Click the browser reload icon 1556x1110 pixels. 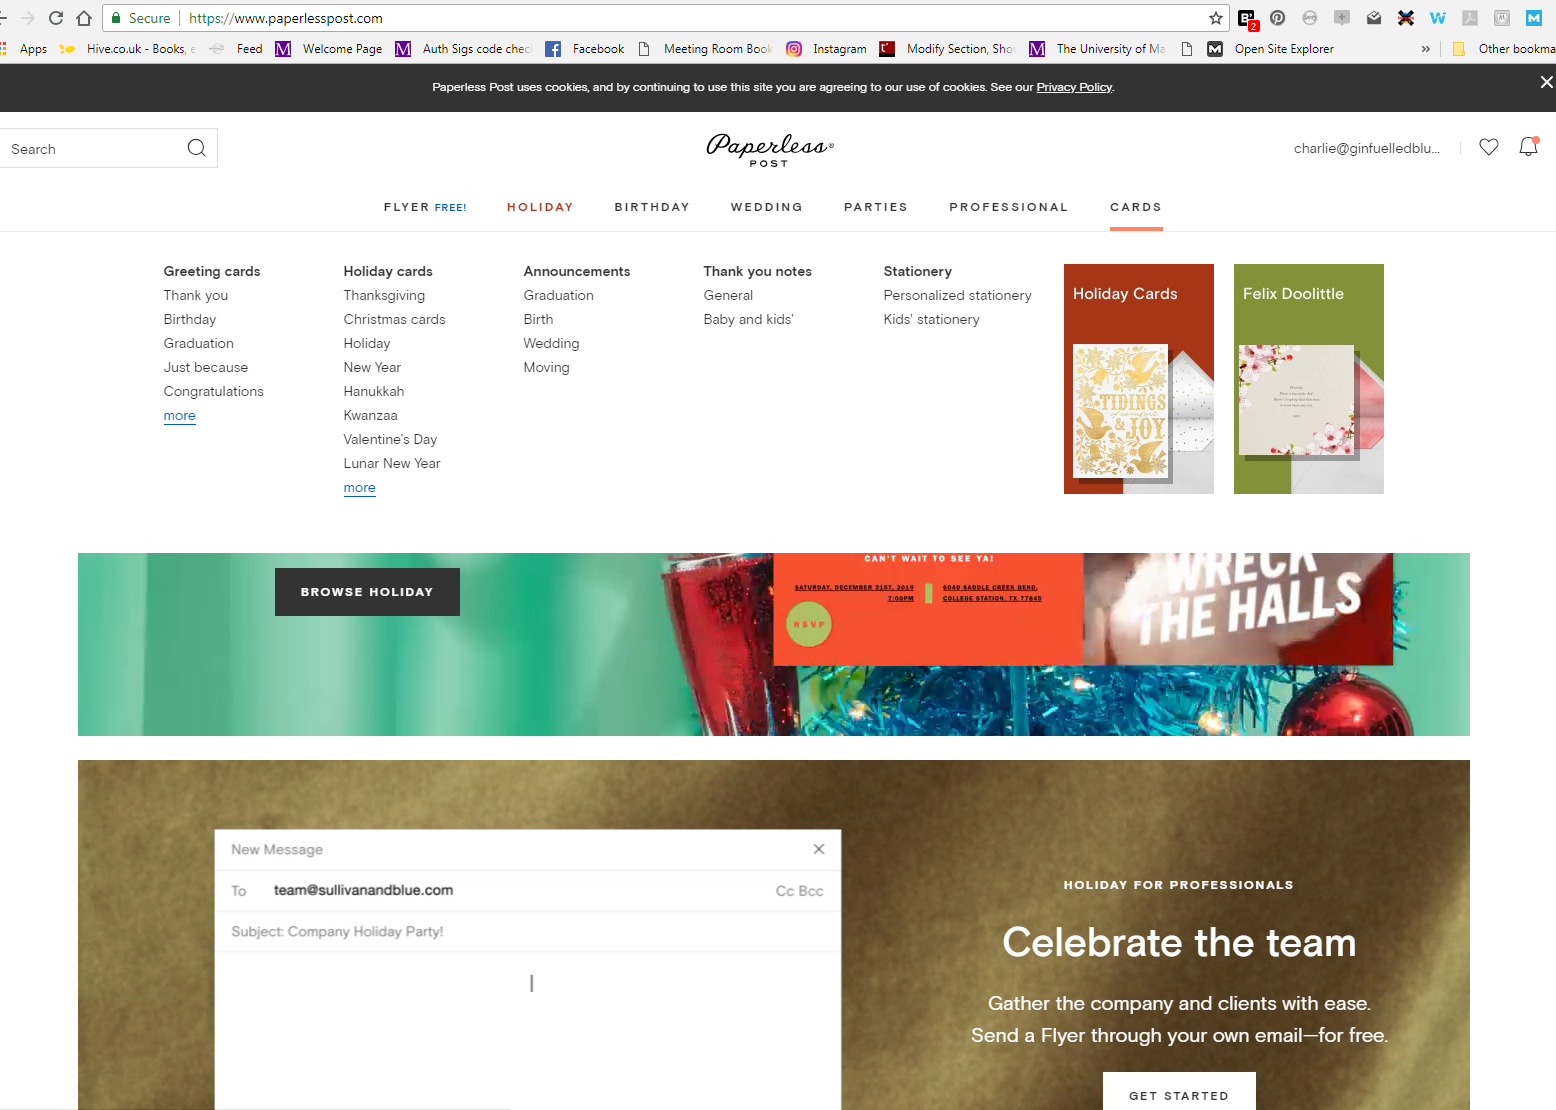pyautogui.click(x=56, y=18)
